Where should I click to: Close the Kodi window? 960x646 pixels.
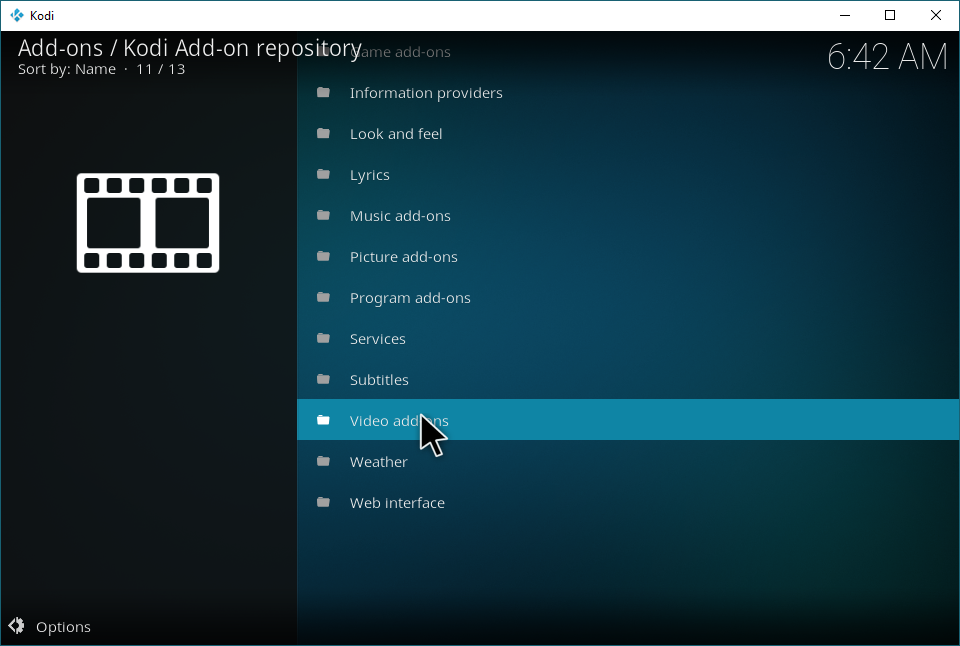point(936,15)
